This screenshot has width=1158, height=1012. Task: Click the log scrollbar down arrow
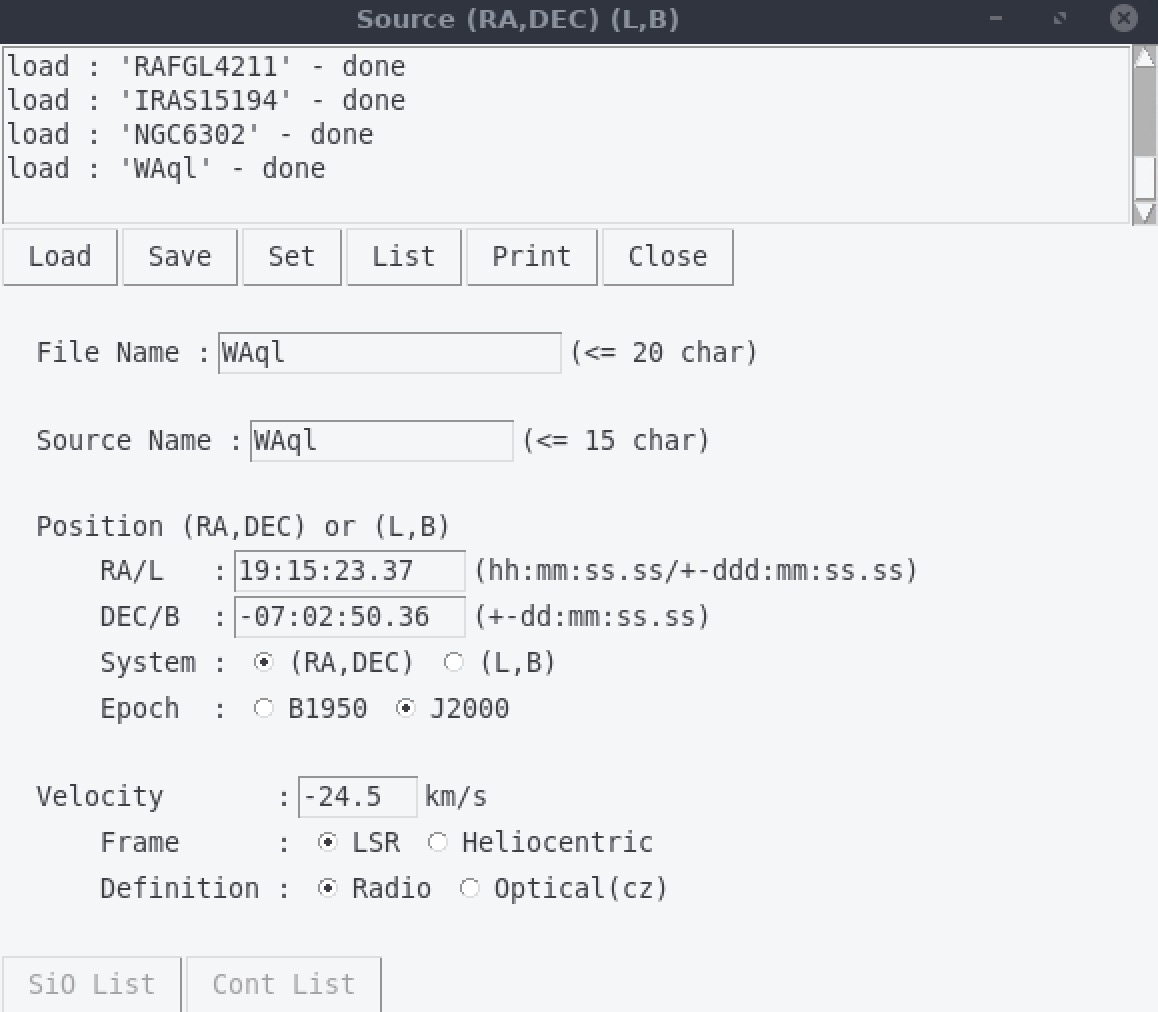tap(1144, 212)
